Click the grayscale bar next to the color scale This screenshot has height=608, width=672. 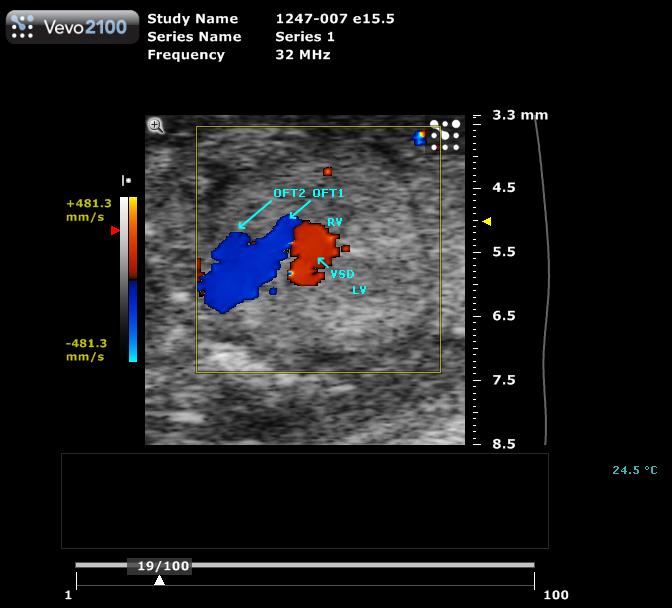124,279
